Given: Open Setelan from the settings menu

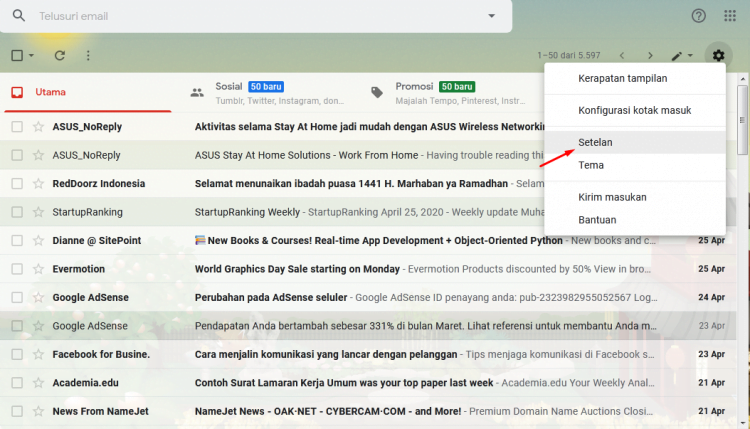Looking at the screenshot, I should [635, 143].
